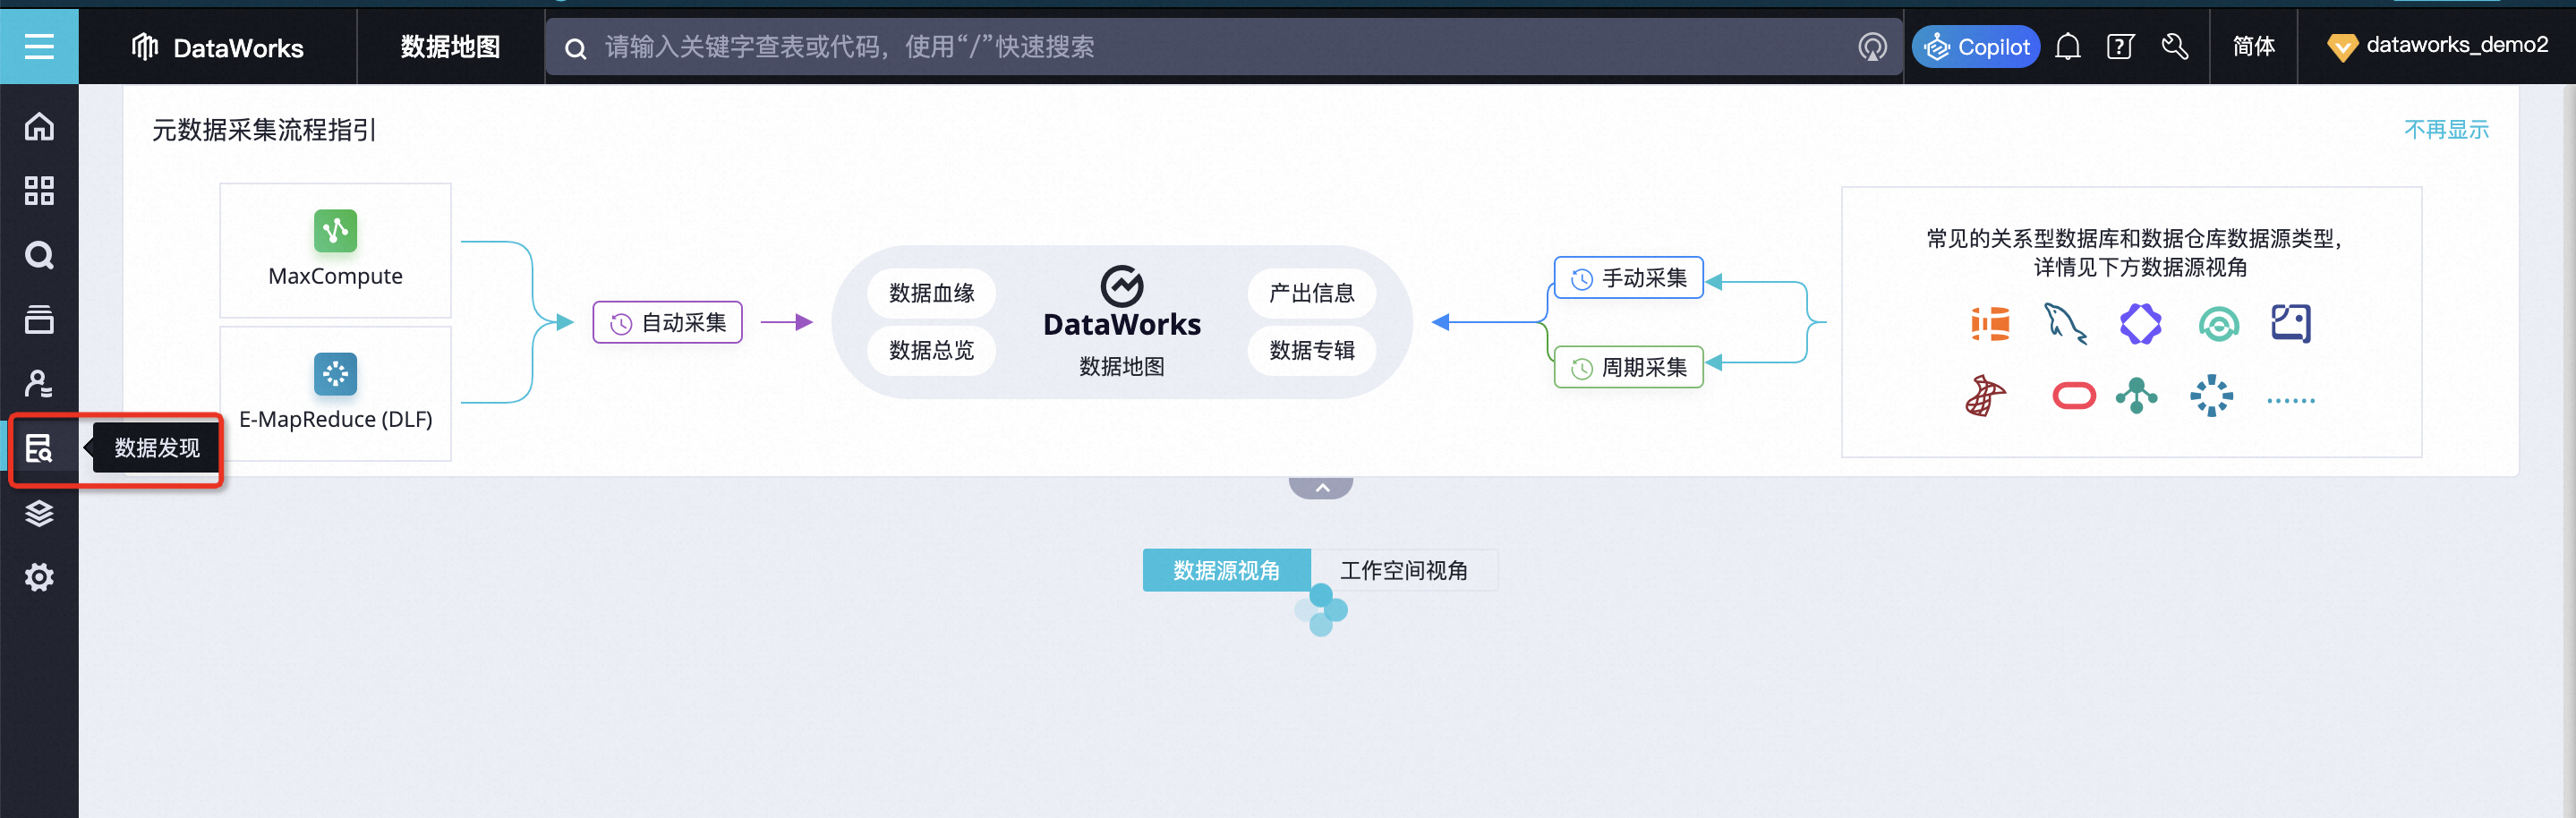Click the blue E-MapReduce (DLF) icon

pyautogui.click(x=335, y=374)
